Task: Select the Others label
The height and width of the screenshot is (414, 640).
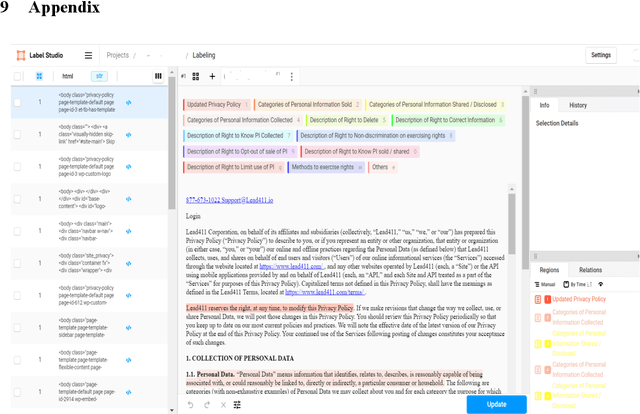Action: point(383,167)
